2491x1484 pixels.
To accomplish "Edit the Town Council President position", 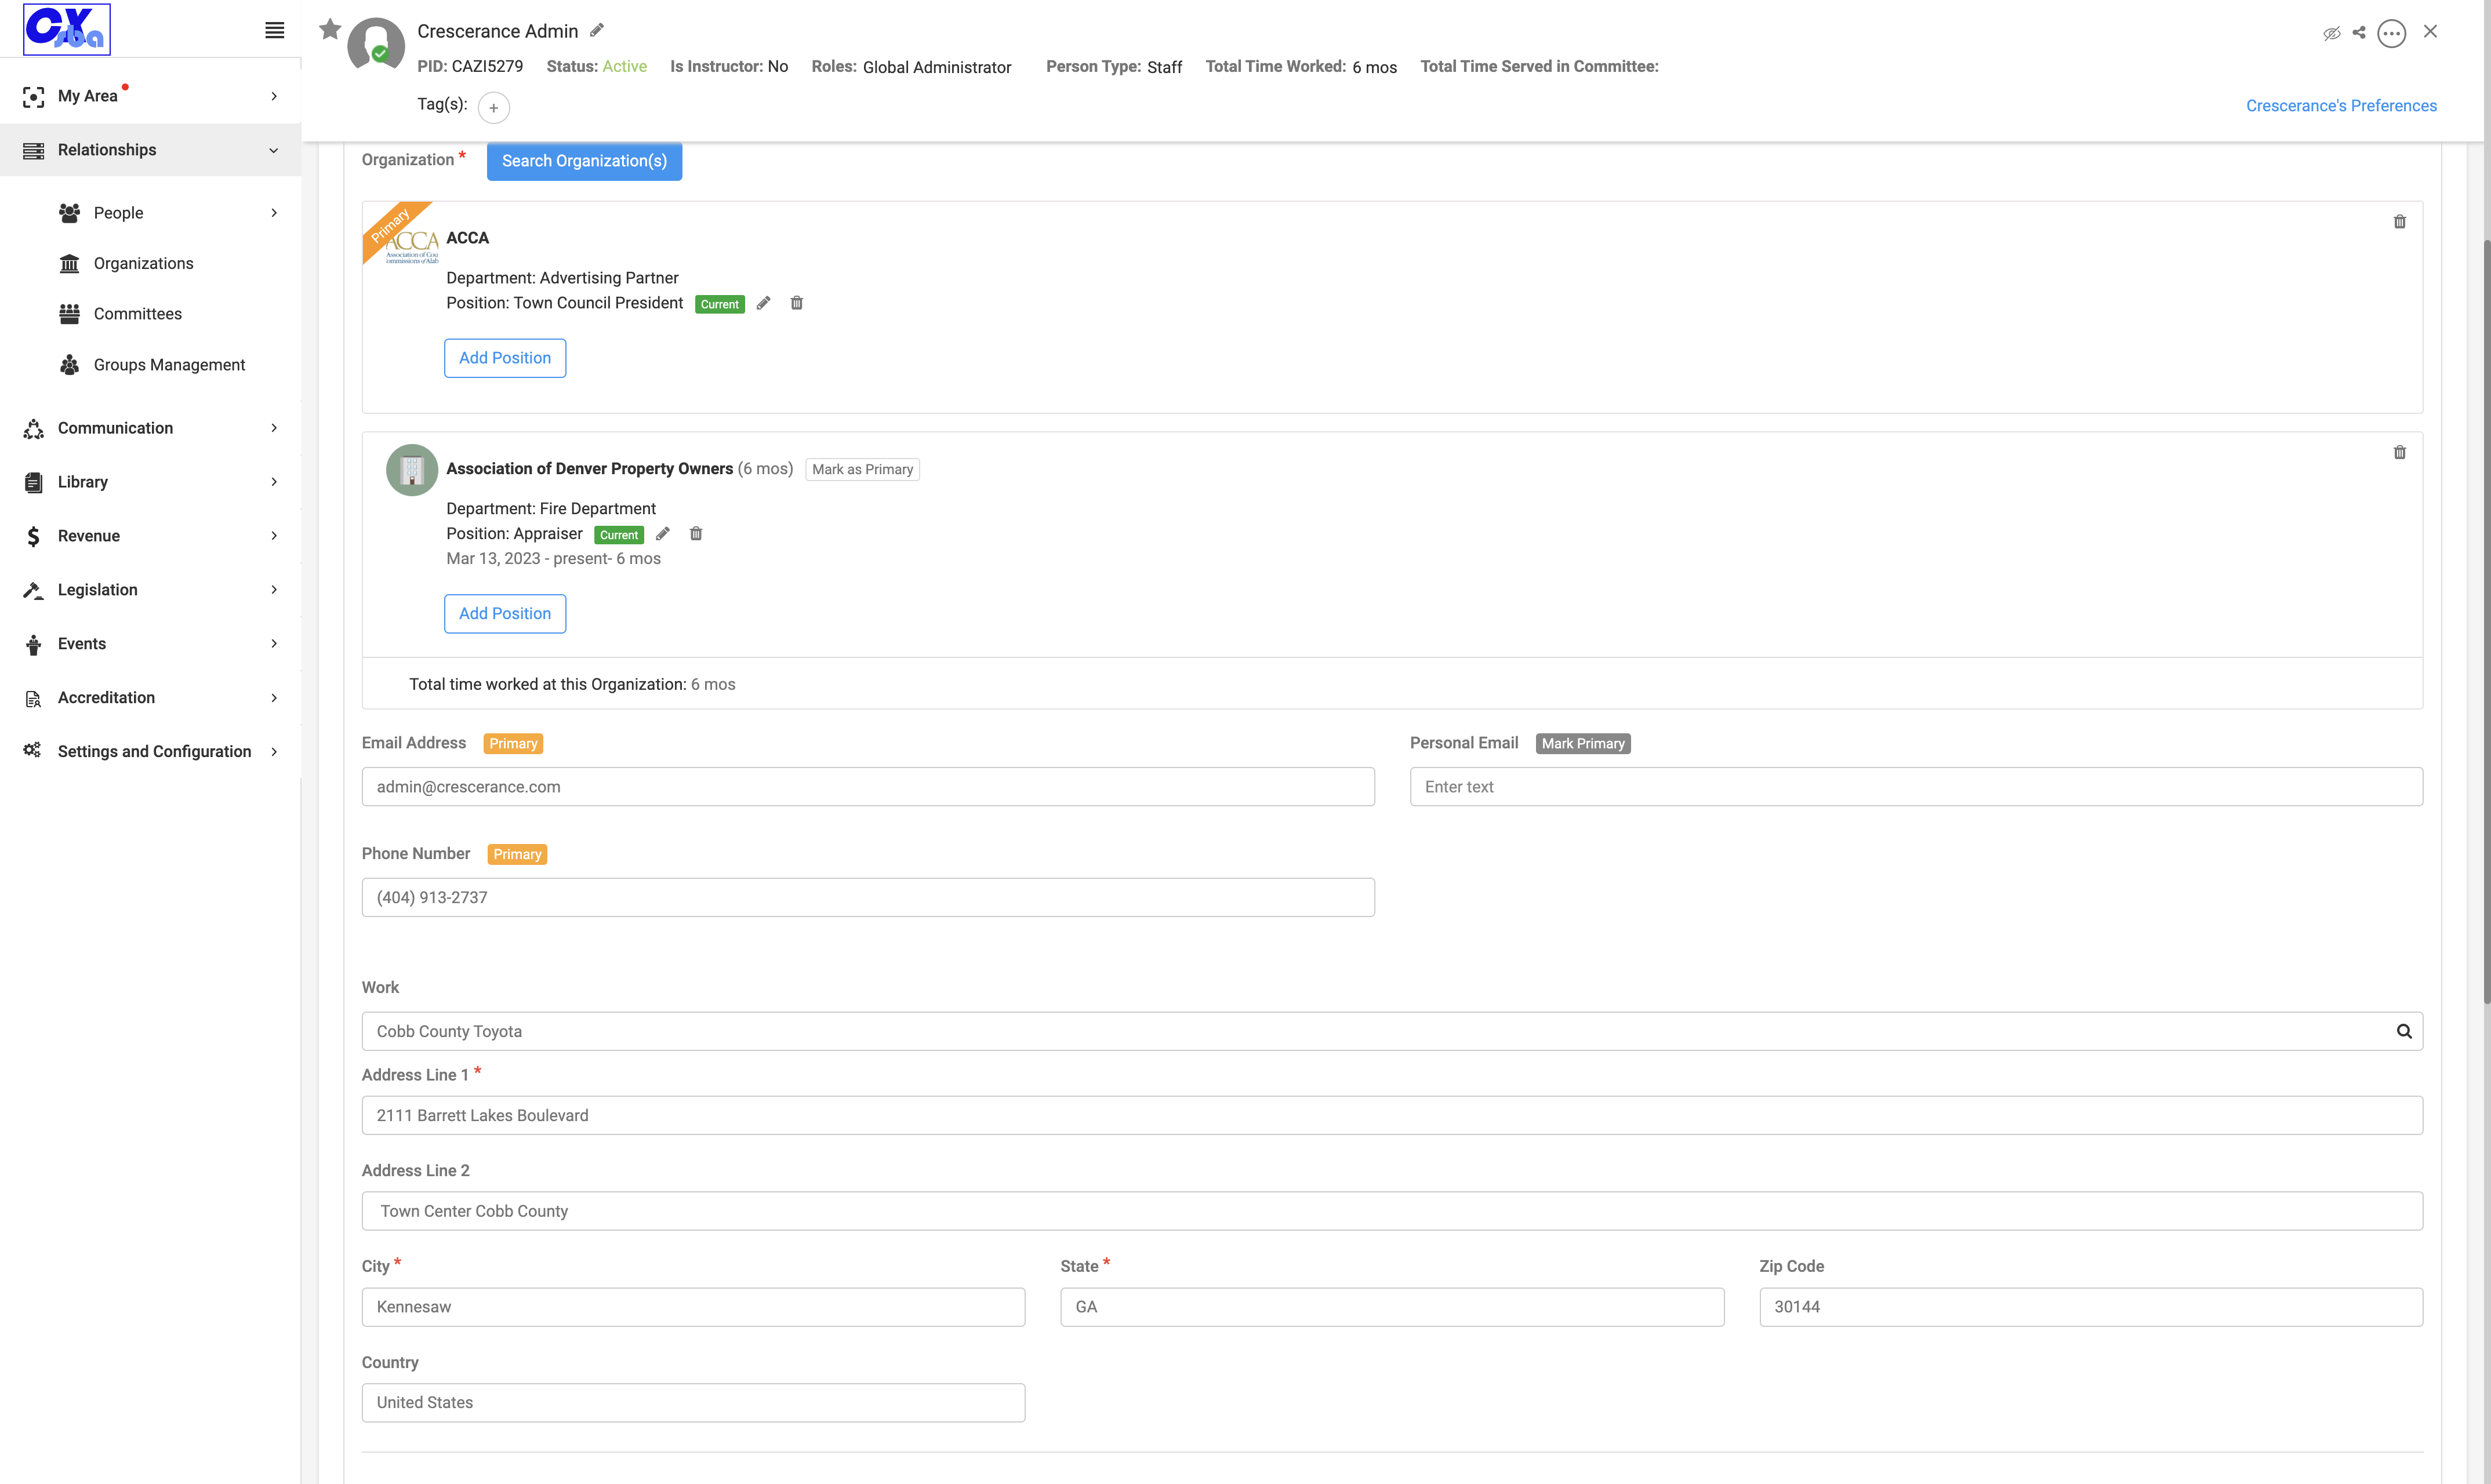I will [x=763, y=303].
